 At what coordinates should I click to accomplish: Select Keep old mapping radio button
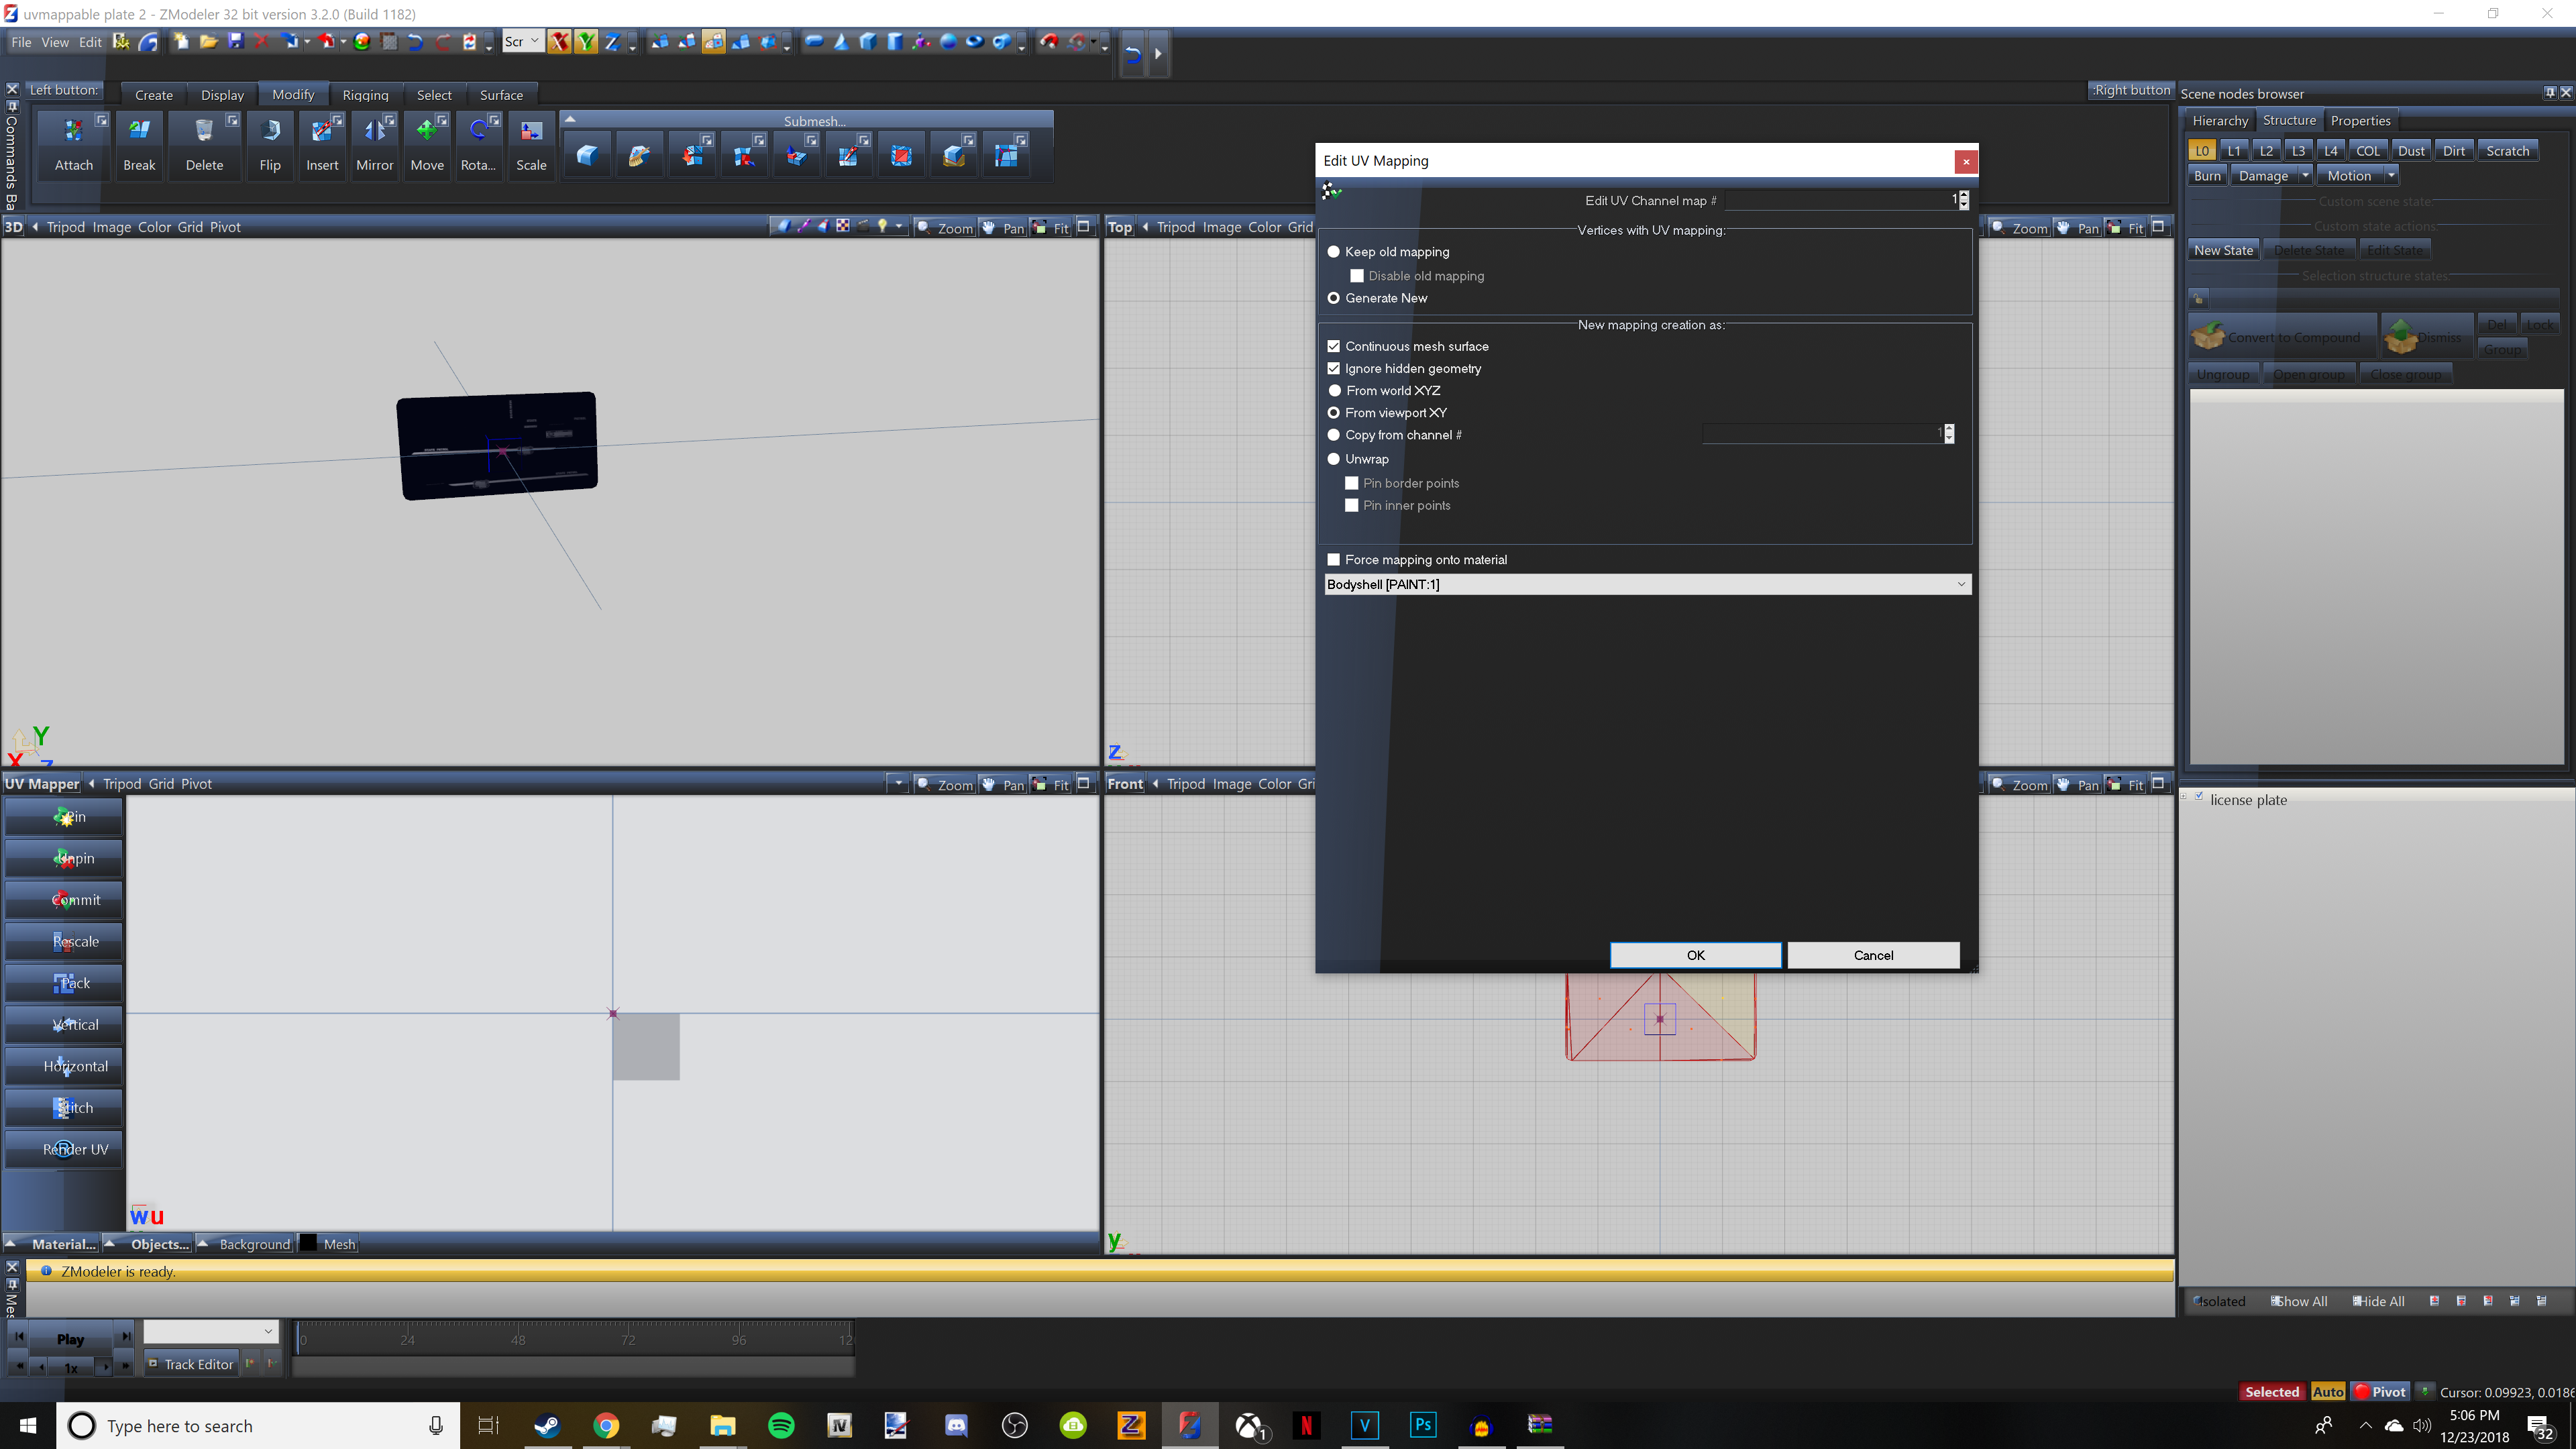coord(1333,252)
